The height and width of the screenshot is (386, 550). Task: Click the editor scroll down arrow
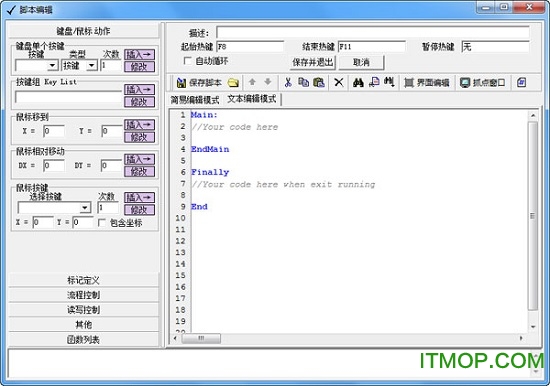pyautogui.click(x=533, y=327)
